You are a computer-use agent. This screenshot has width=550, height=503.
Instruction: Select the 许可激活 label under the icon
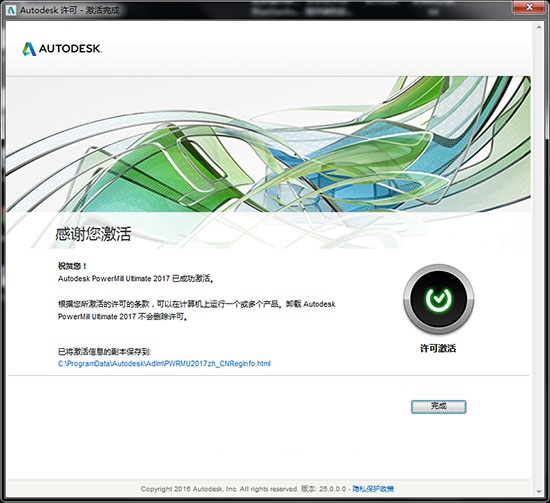point(438,348)
